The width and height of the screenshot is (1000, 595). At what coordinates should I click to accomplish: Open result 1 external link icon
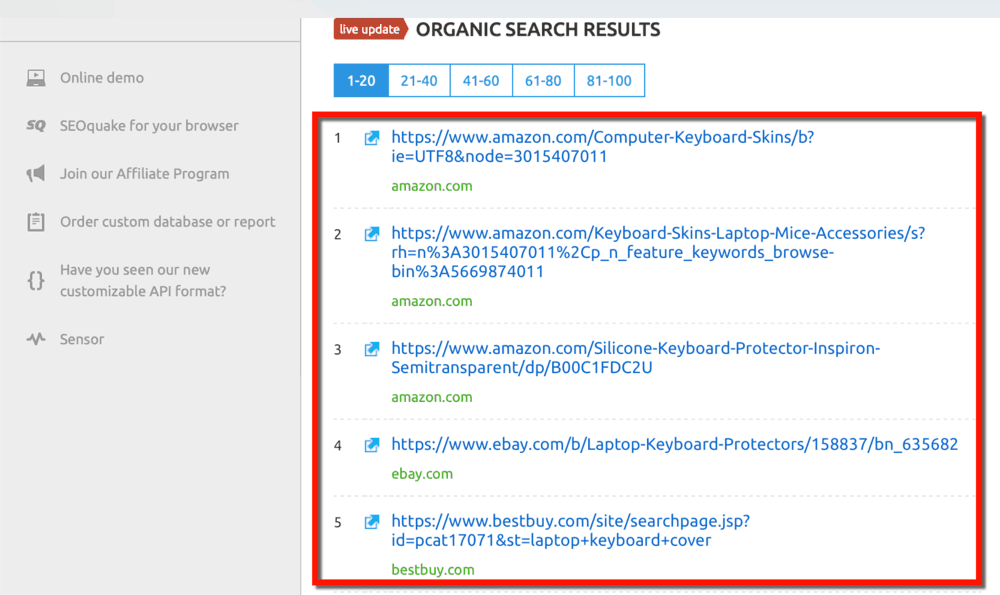tap(372, 138)
